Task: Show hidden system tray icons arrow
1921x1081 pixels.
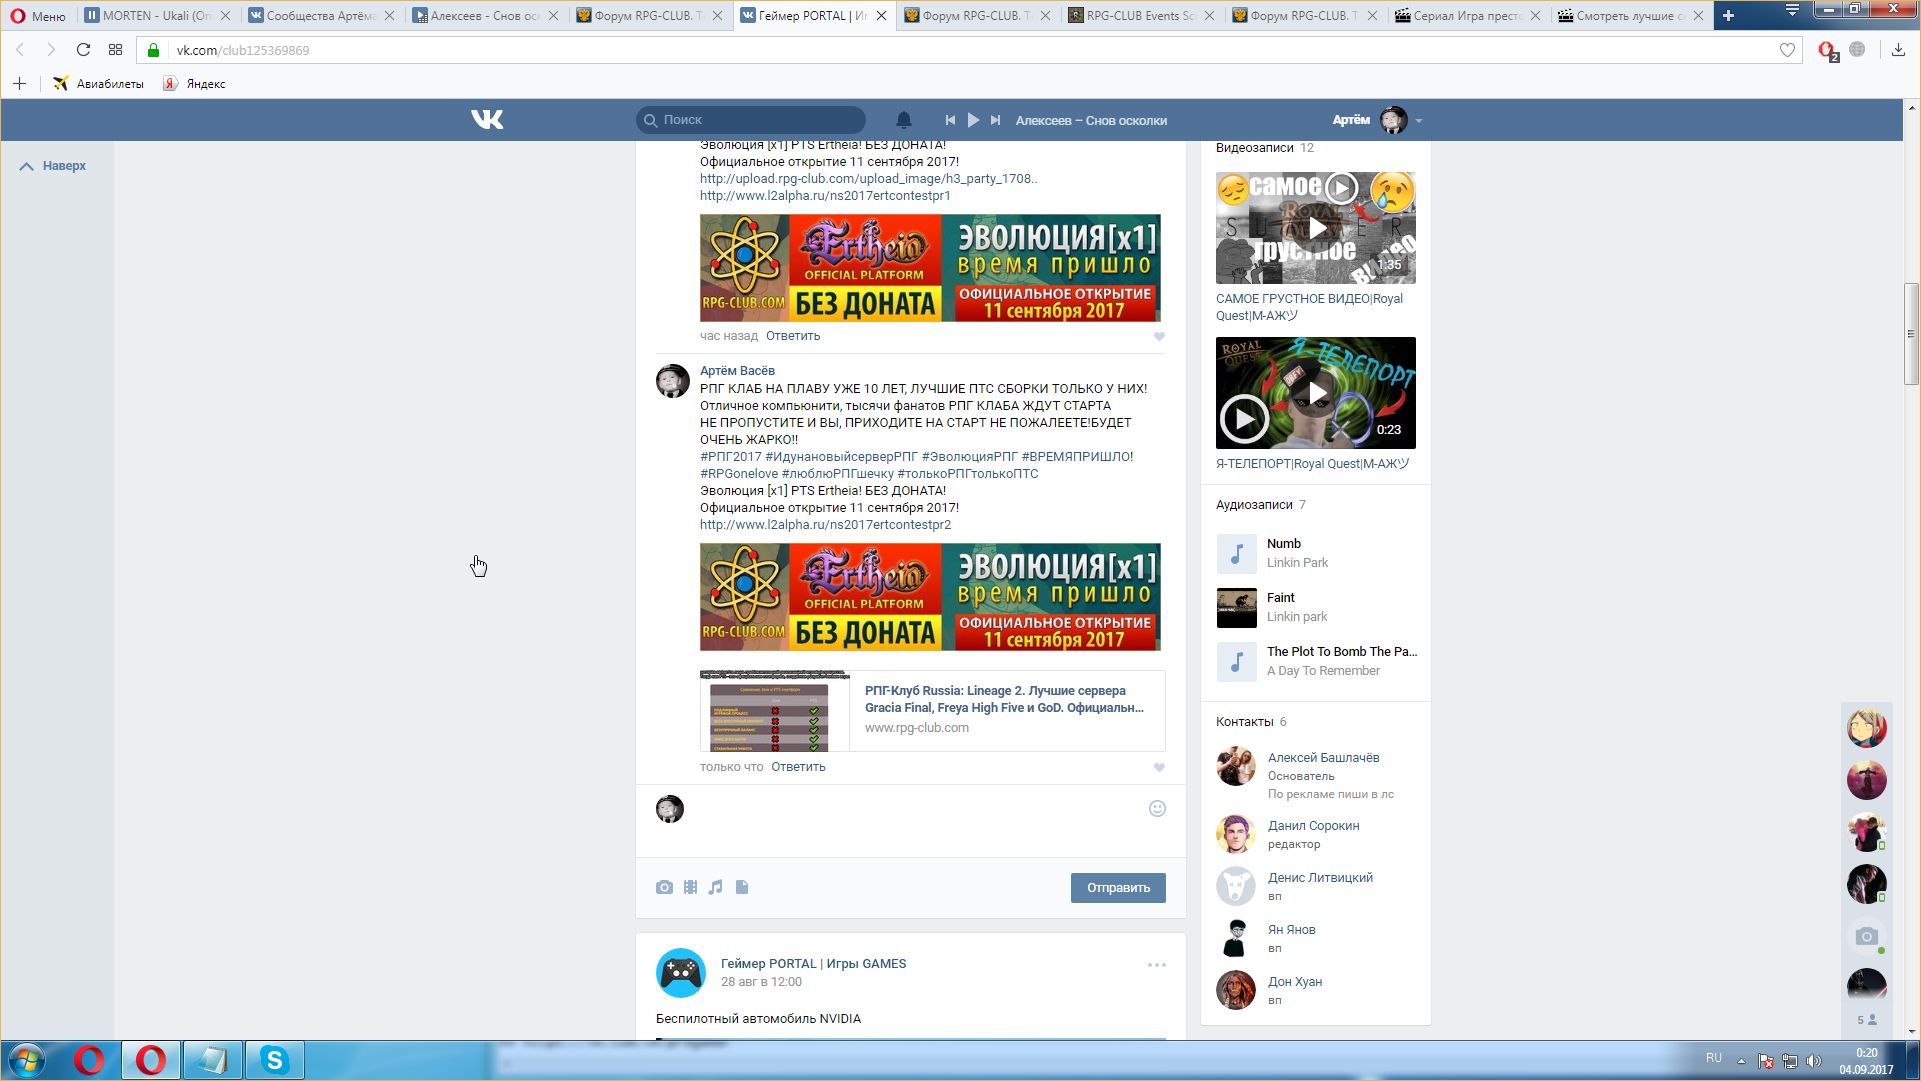Action: (1741, 1061)
